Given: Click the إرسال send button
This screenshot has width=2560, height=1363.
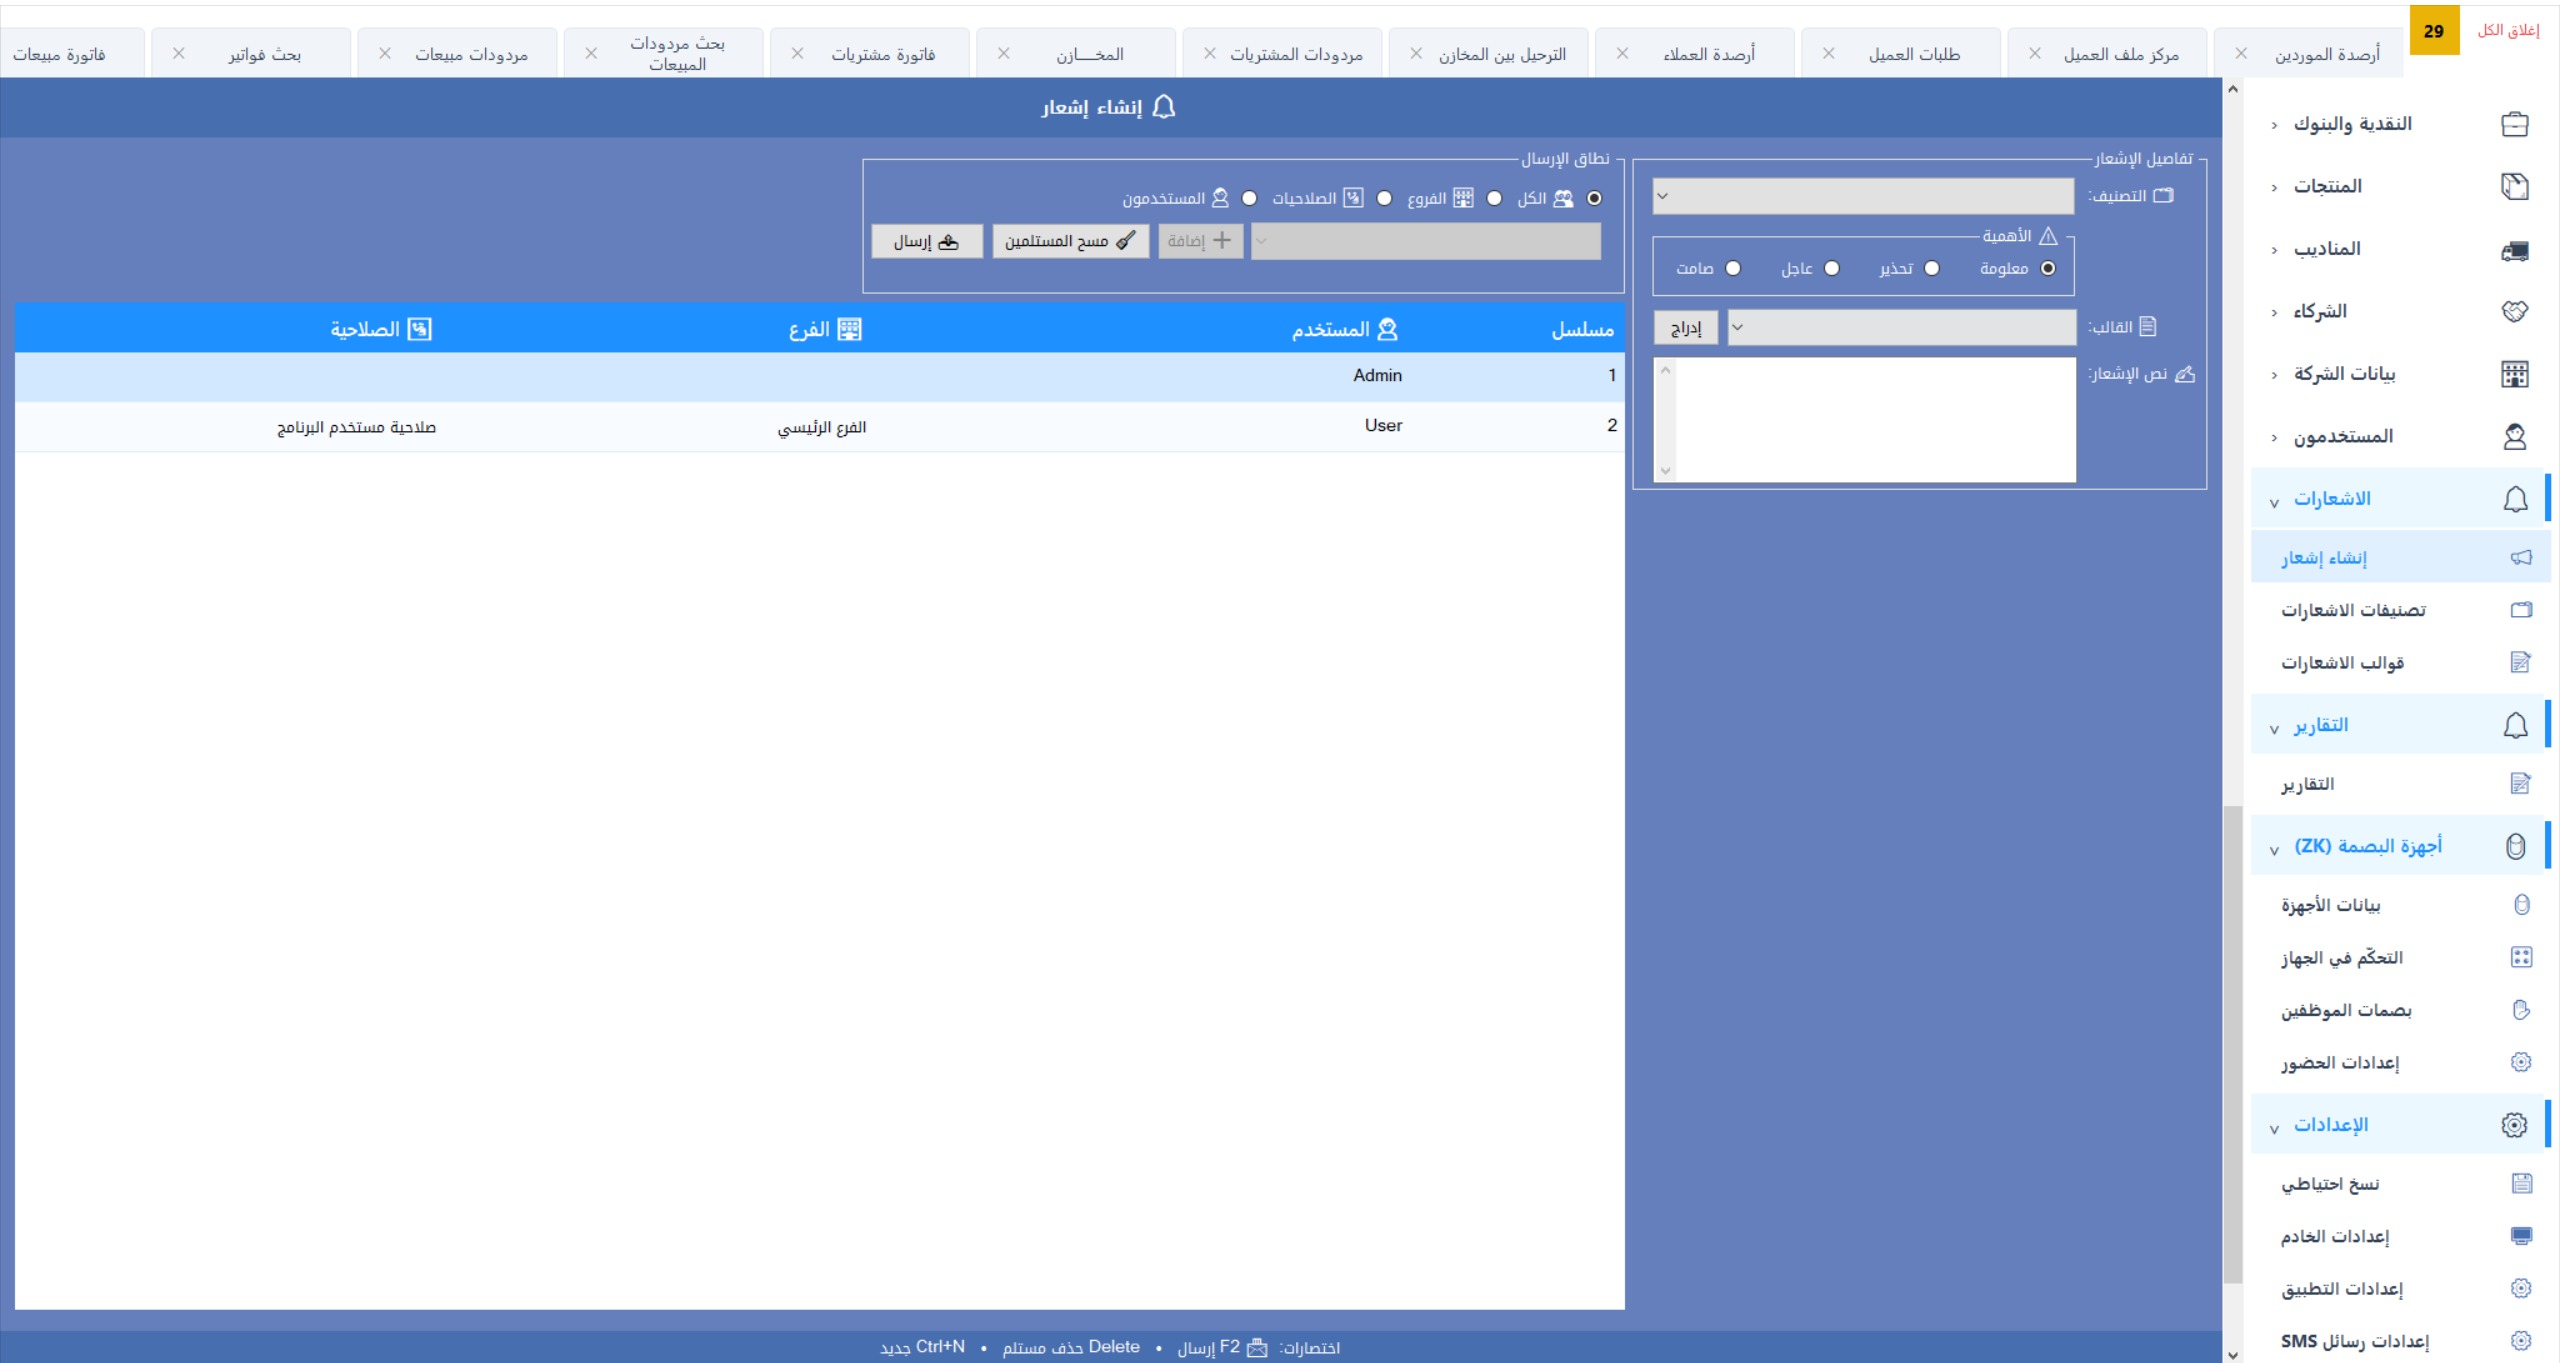Looking at the screenshot, I should pos(926,241).
